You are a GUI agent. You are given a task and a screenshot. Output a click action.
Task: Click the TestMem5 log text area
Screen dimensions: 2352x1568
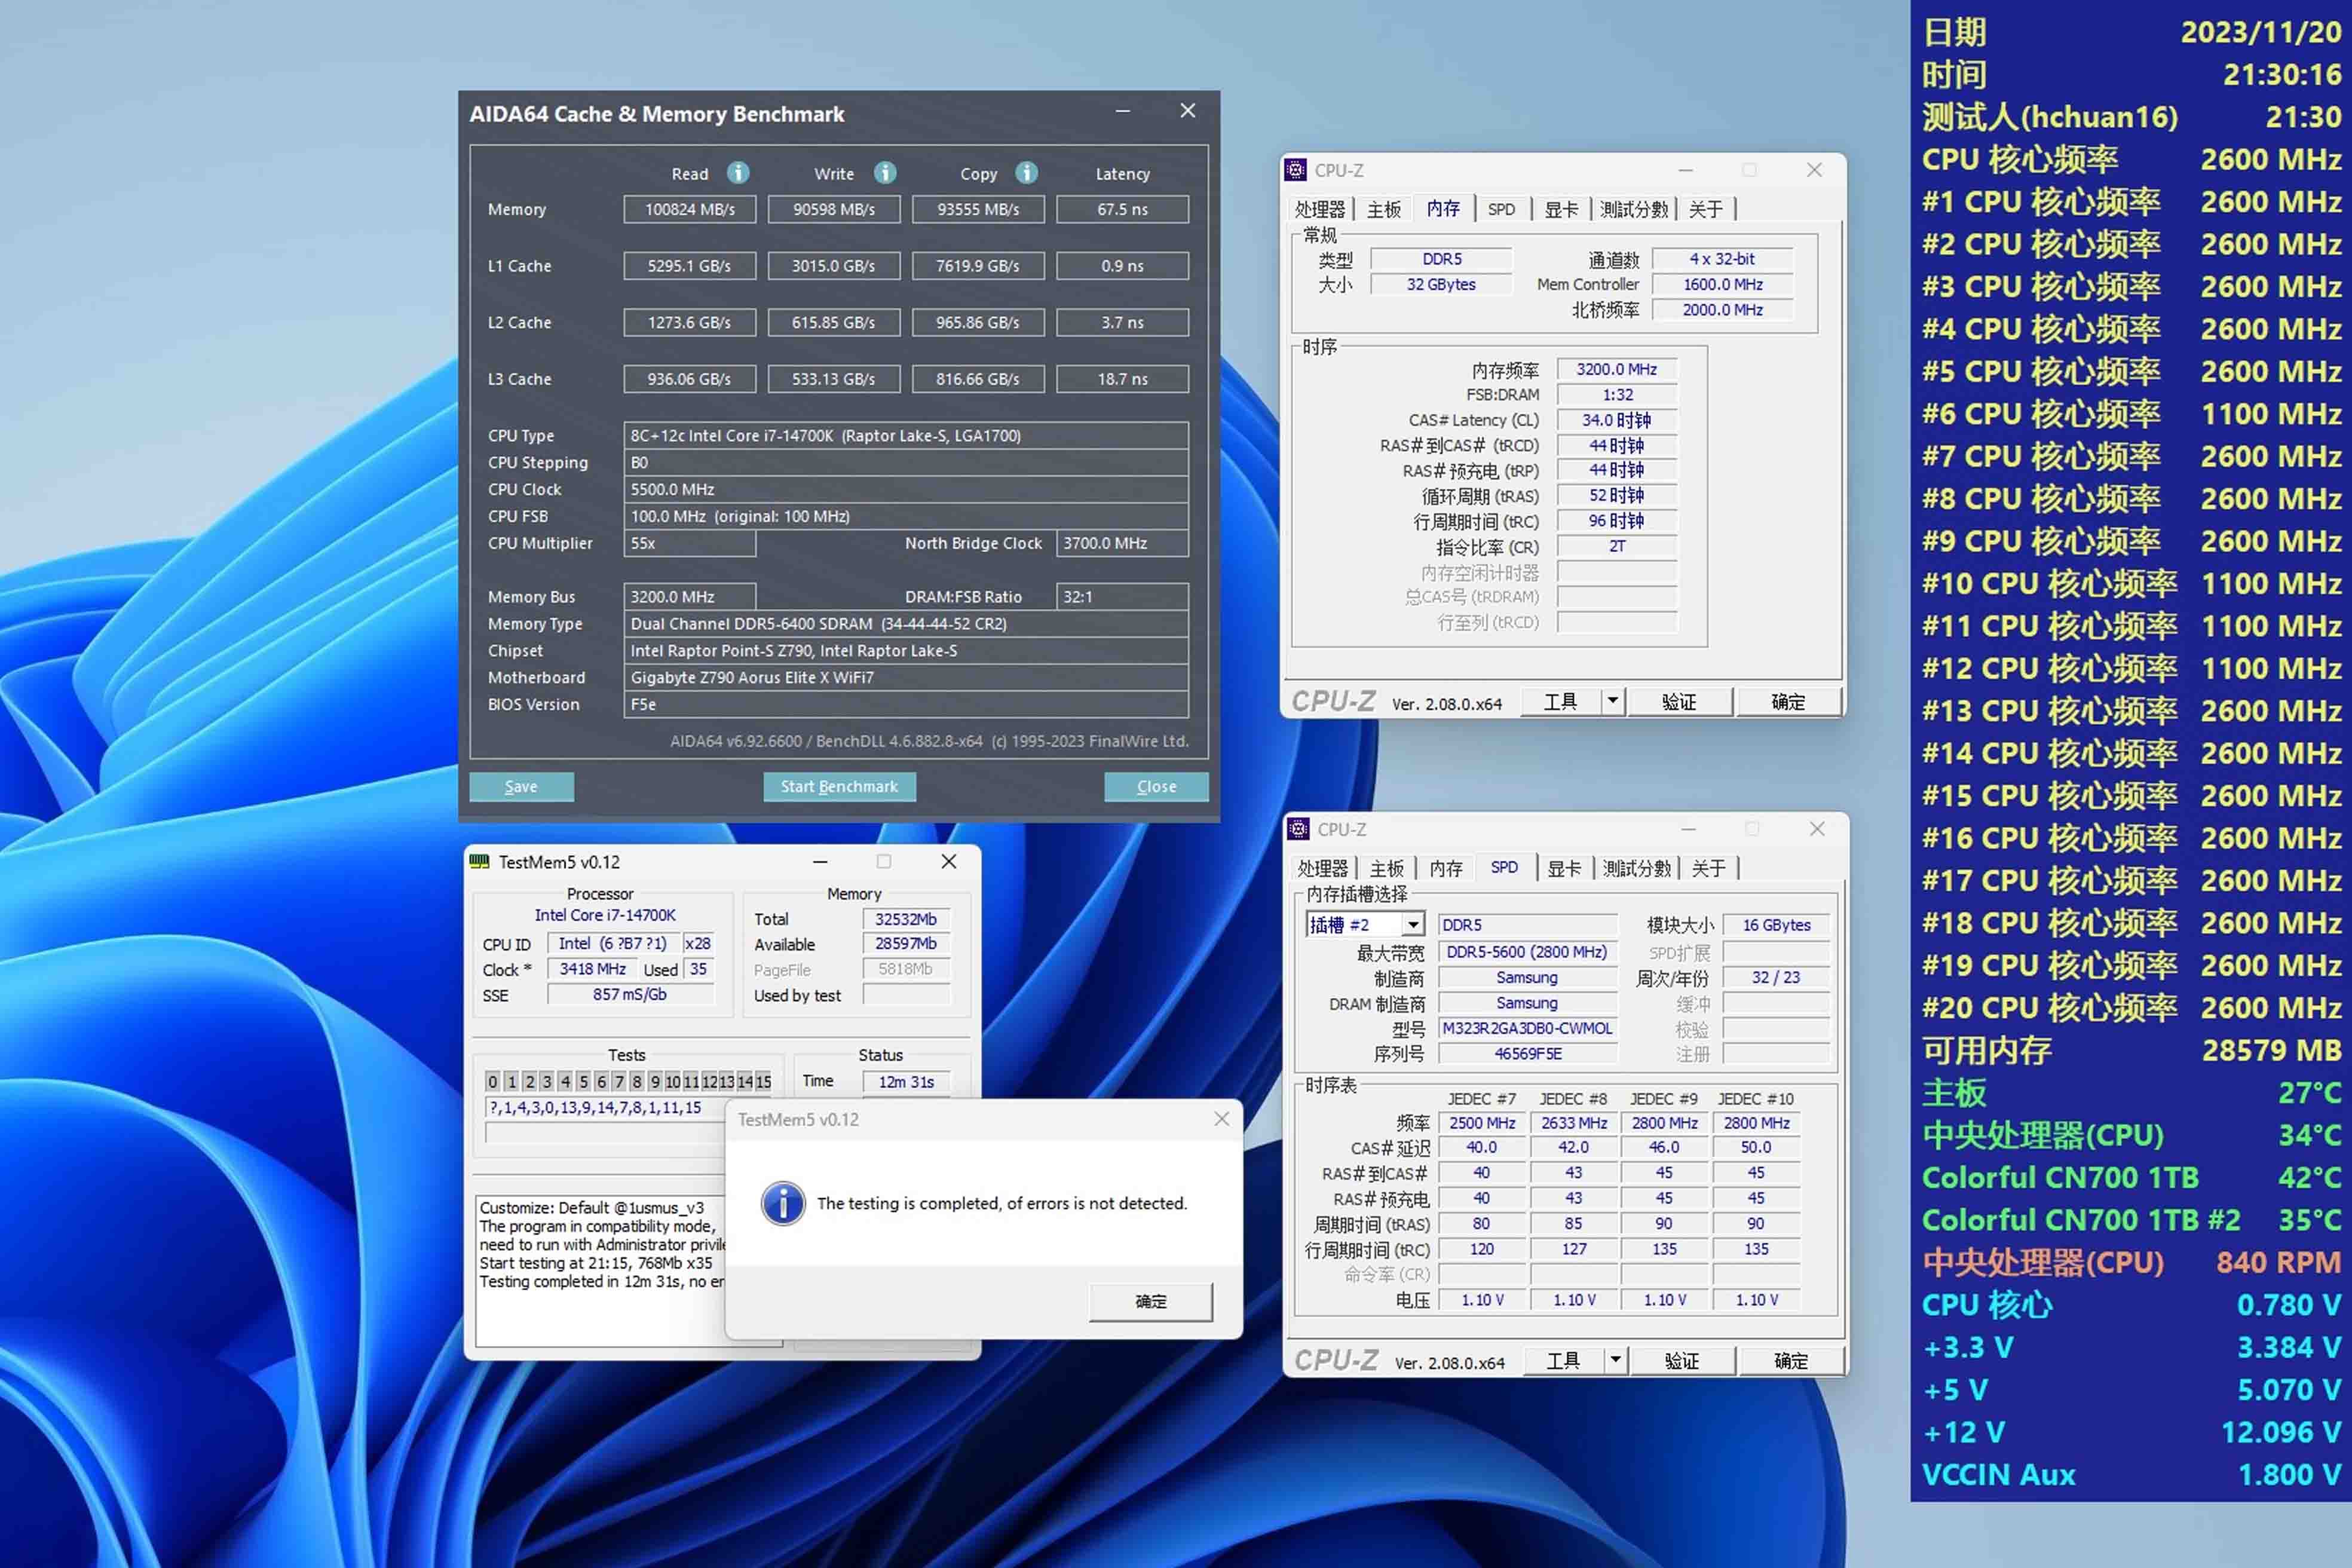[x=601, y=1270]
